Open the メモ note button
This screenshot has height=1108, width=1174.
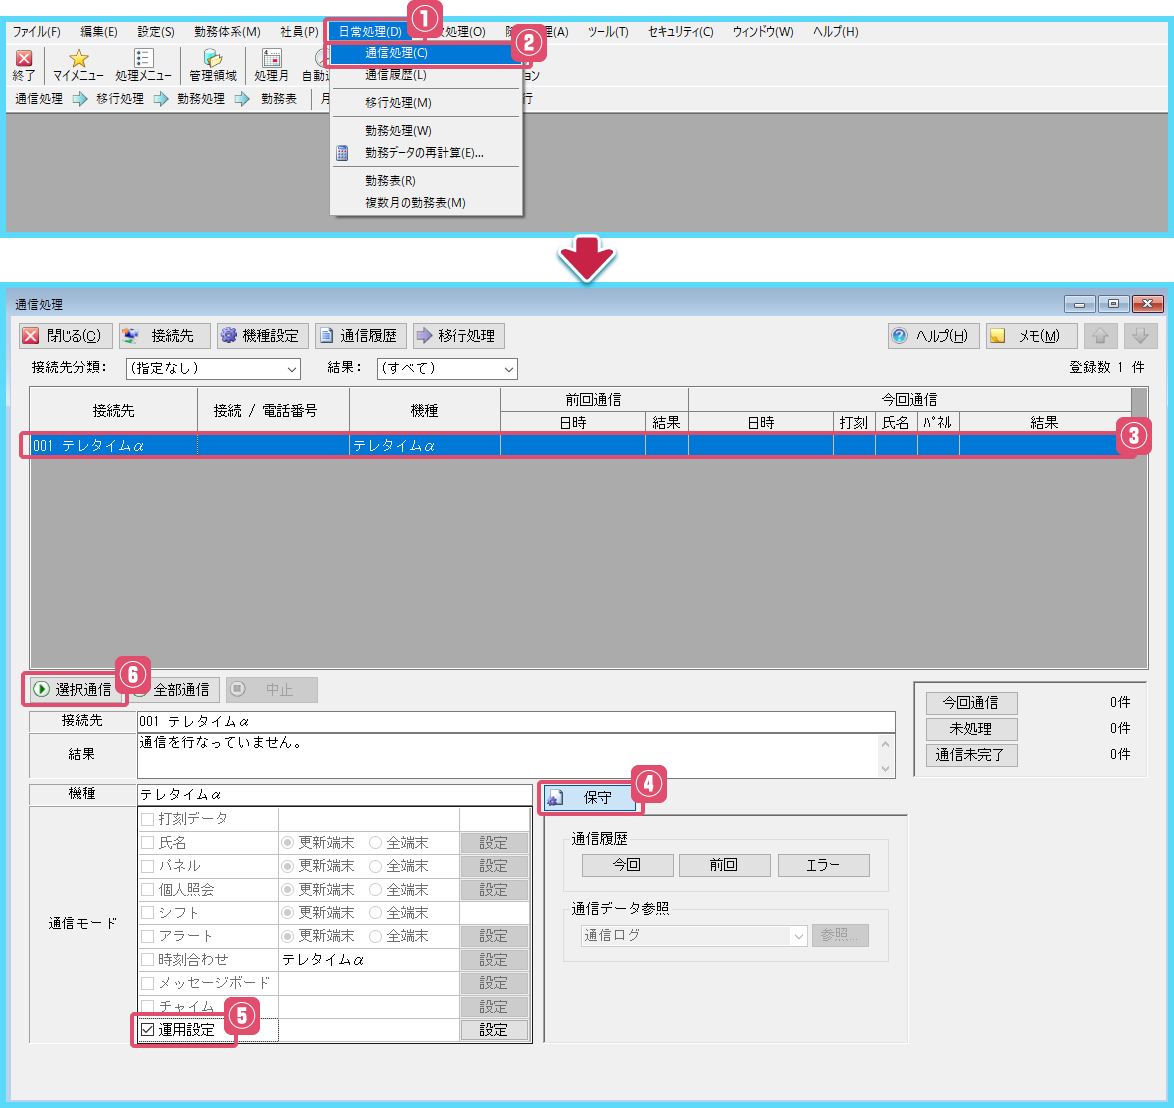(x=1030, y=336)
